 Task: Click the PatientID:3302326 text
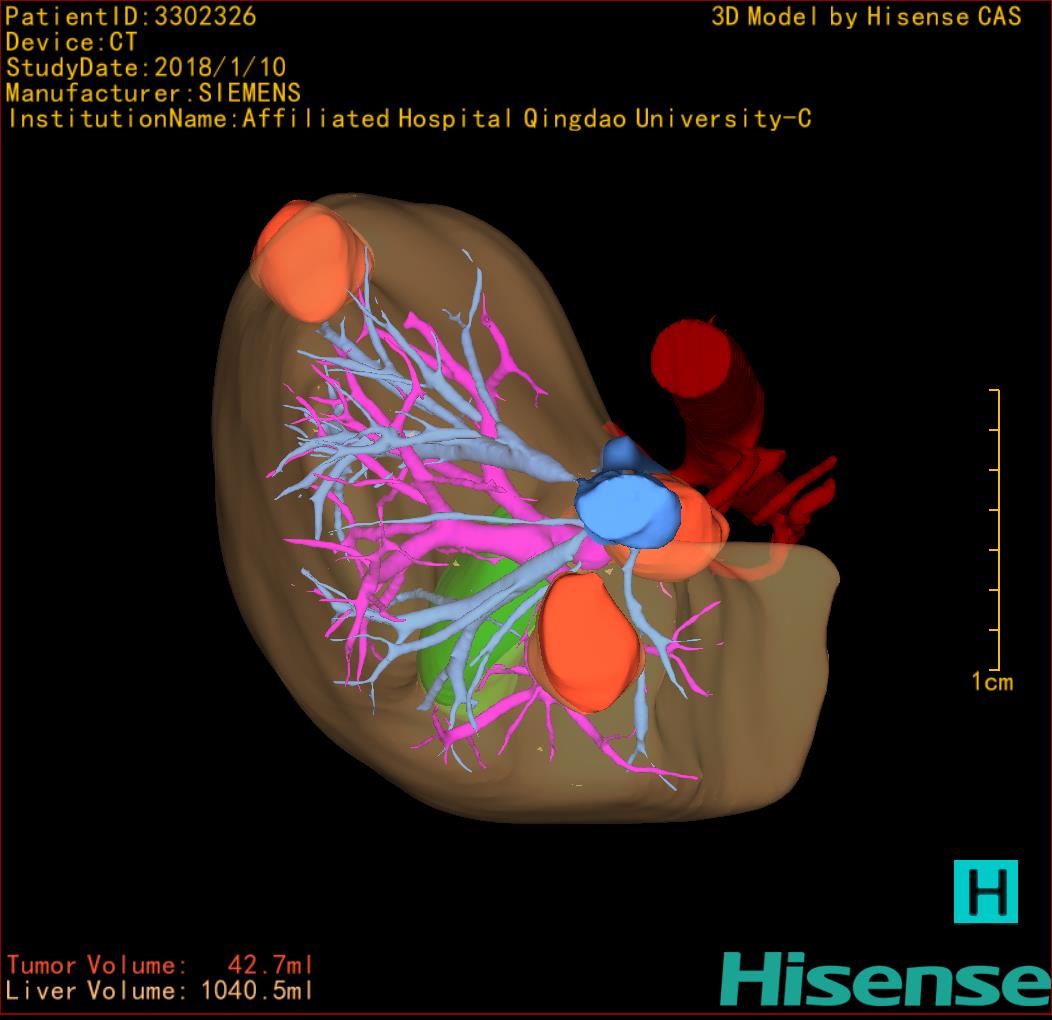131,16
